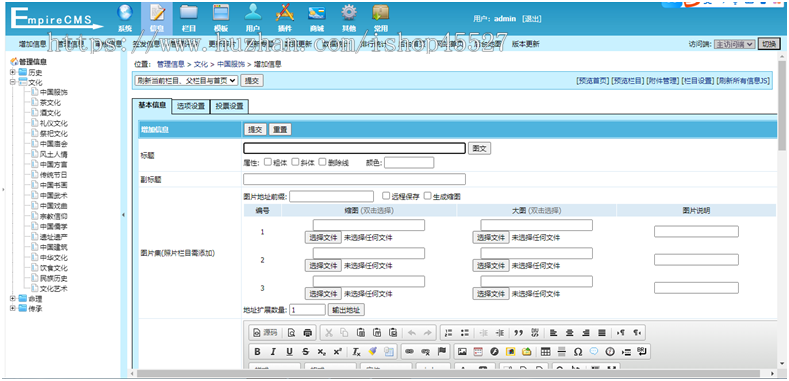Click the 切换 (Switch) button
This screenshot has width=789, height=381.
(769, 44)
